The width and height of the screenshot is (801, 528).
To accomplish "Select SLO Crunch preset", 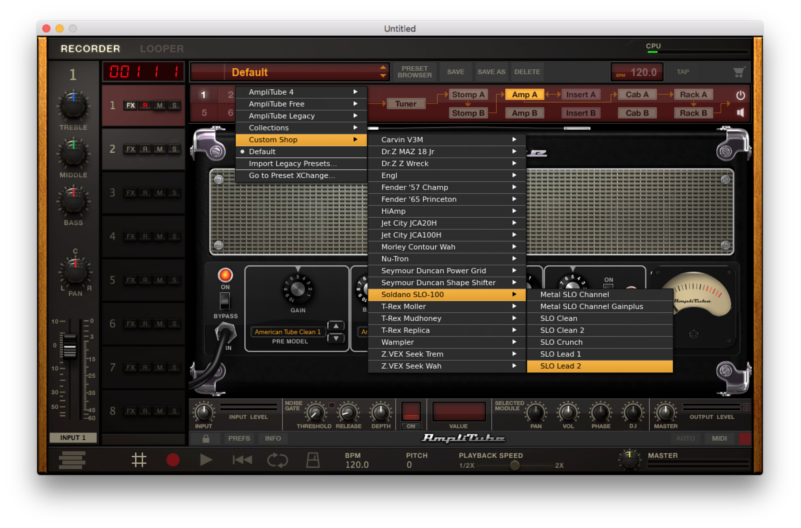I will pyautogui.click(x=600, y=342).
